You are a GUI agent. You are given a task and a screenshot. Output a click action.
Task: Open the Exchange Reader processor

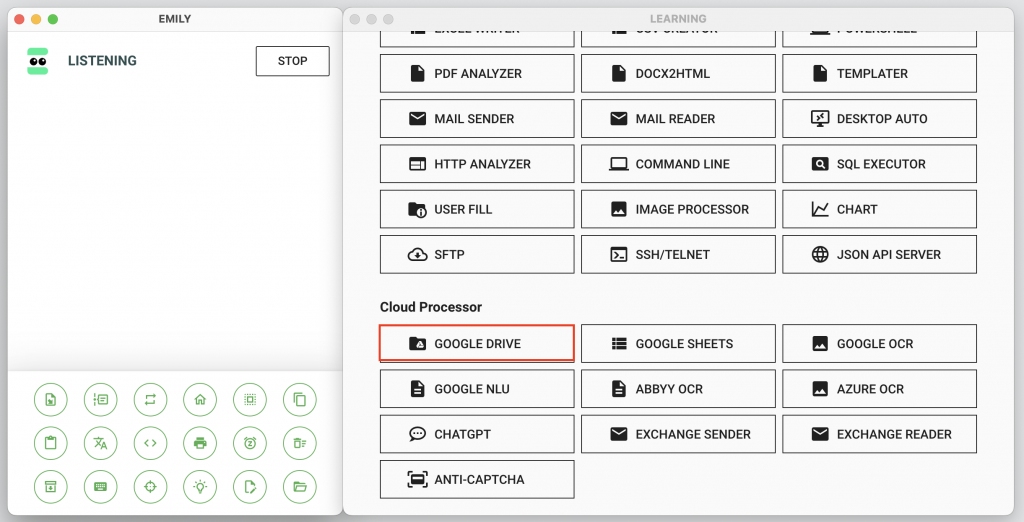pos(879,434)
